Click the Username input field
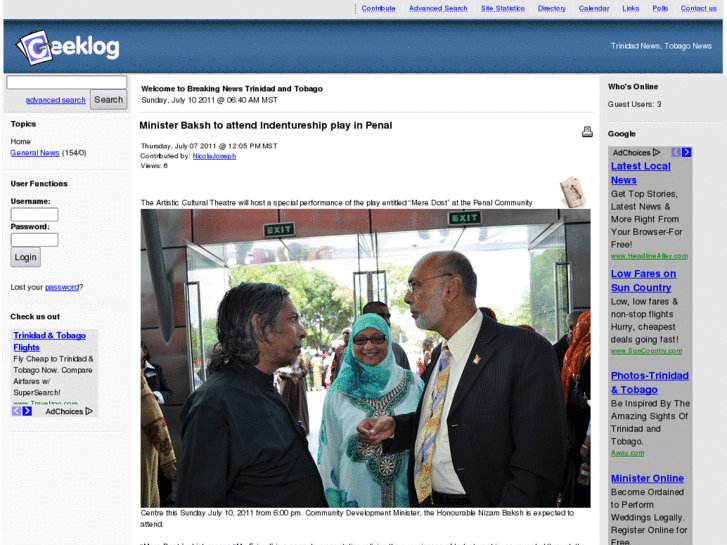The height and width of the screenshot is (545, 727). tap(34, 214)
